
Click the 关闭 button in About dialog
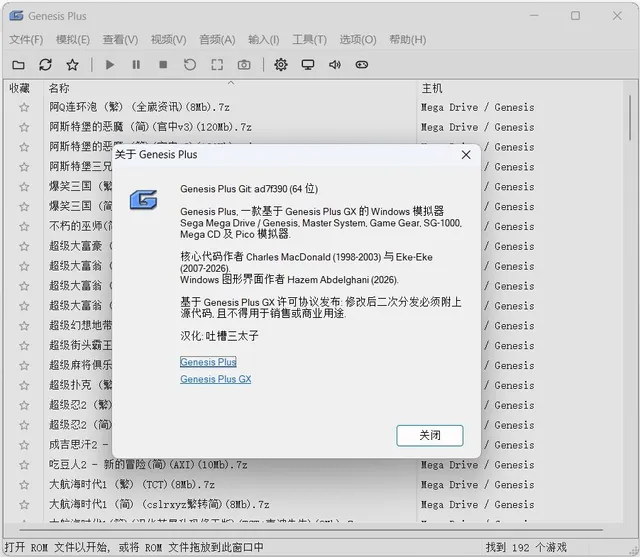[x=430, y=435]
